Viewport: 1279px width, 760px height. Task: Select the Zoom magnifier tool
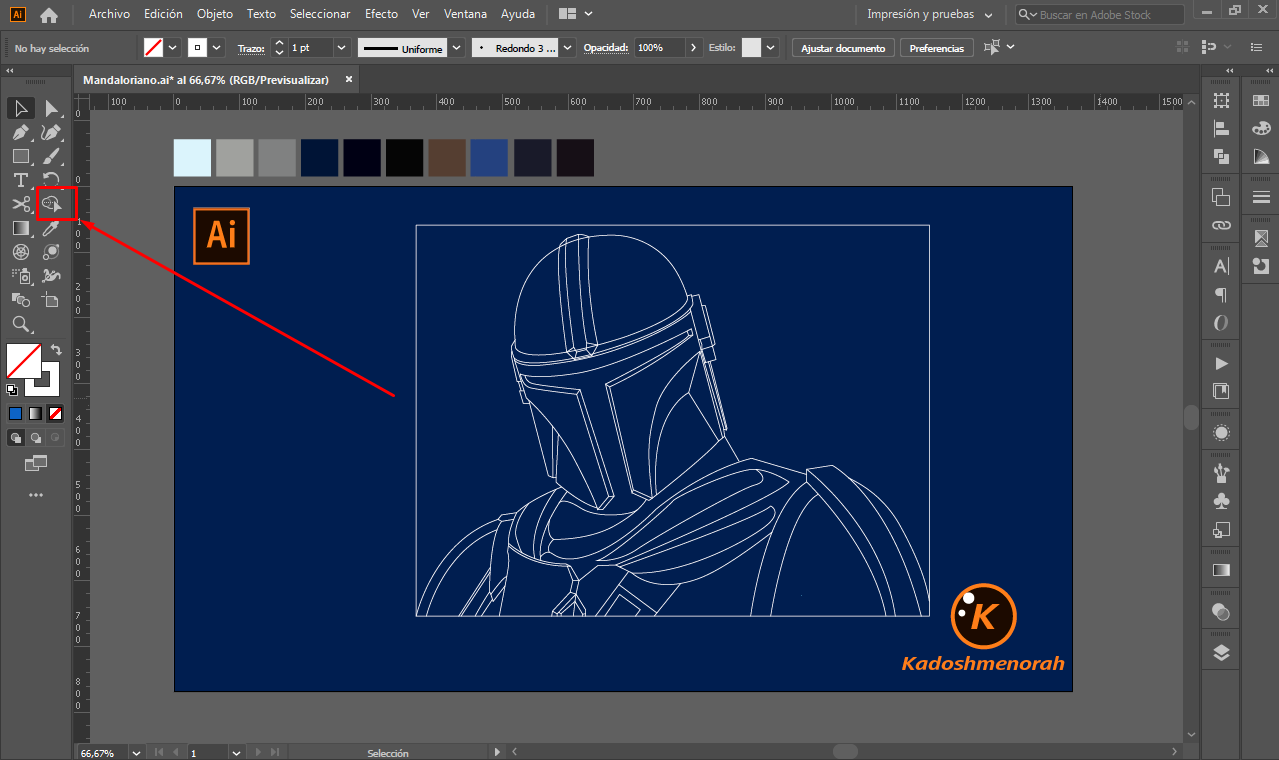click(20, 324)
